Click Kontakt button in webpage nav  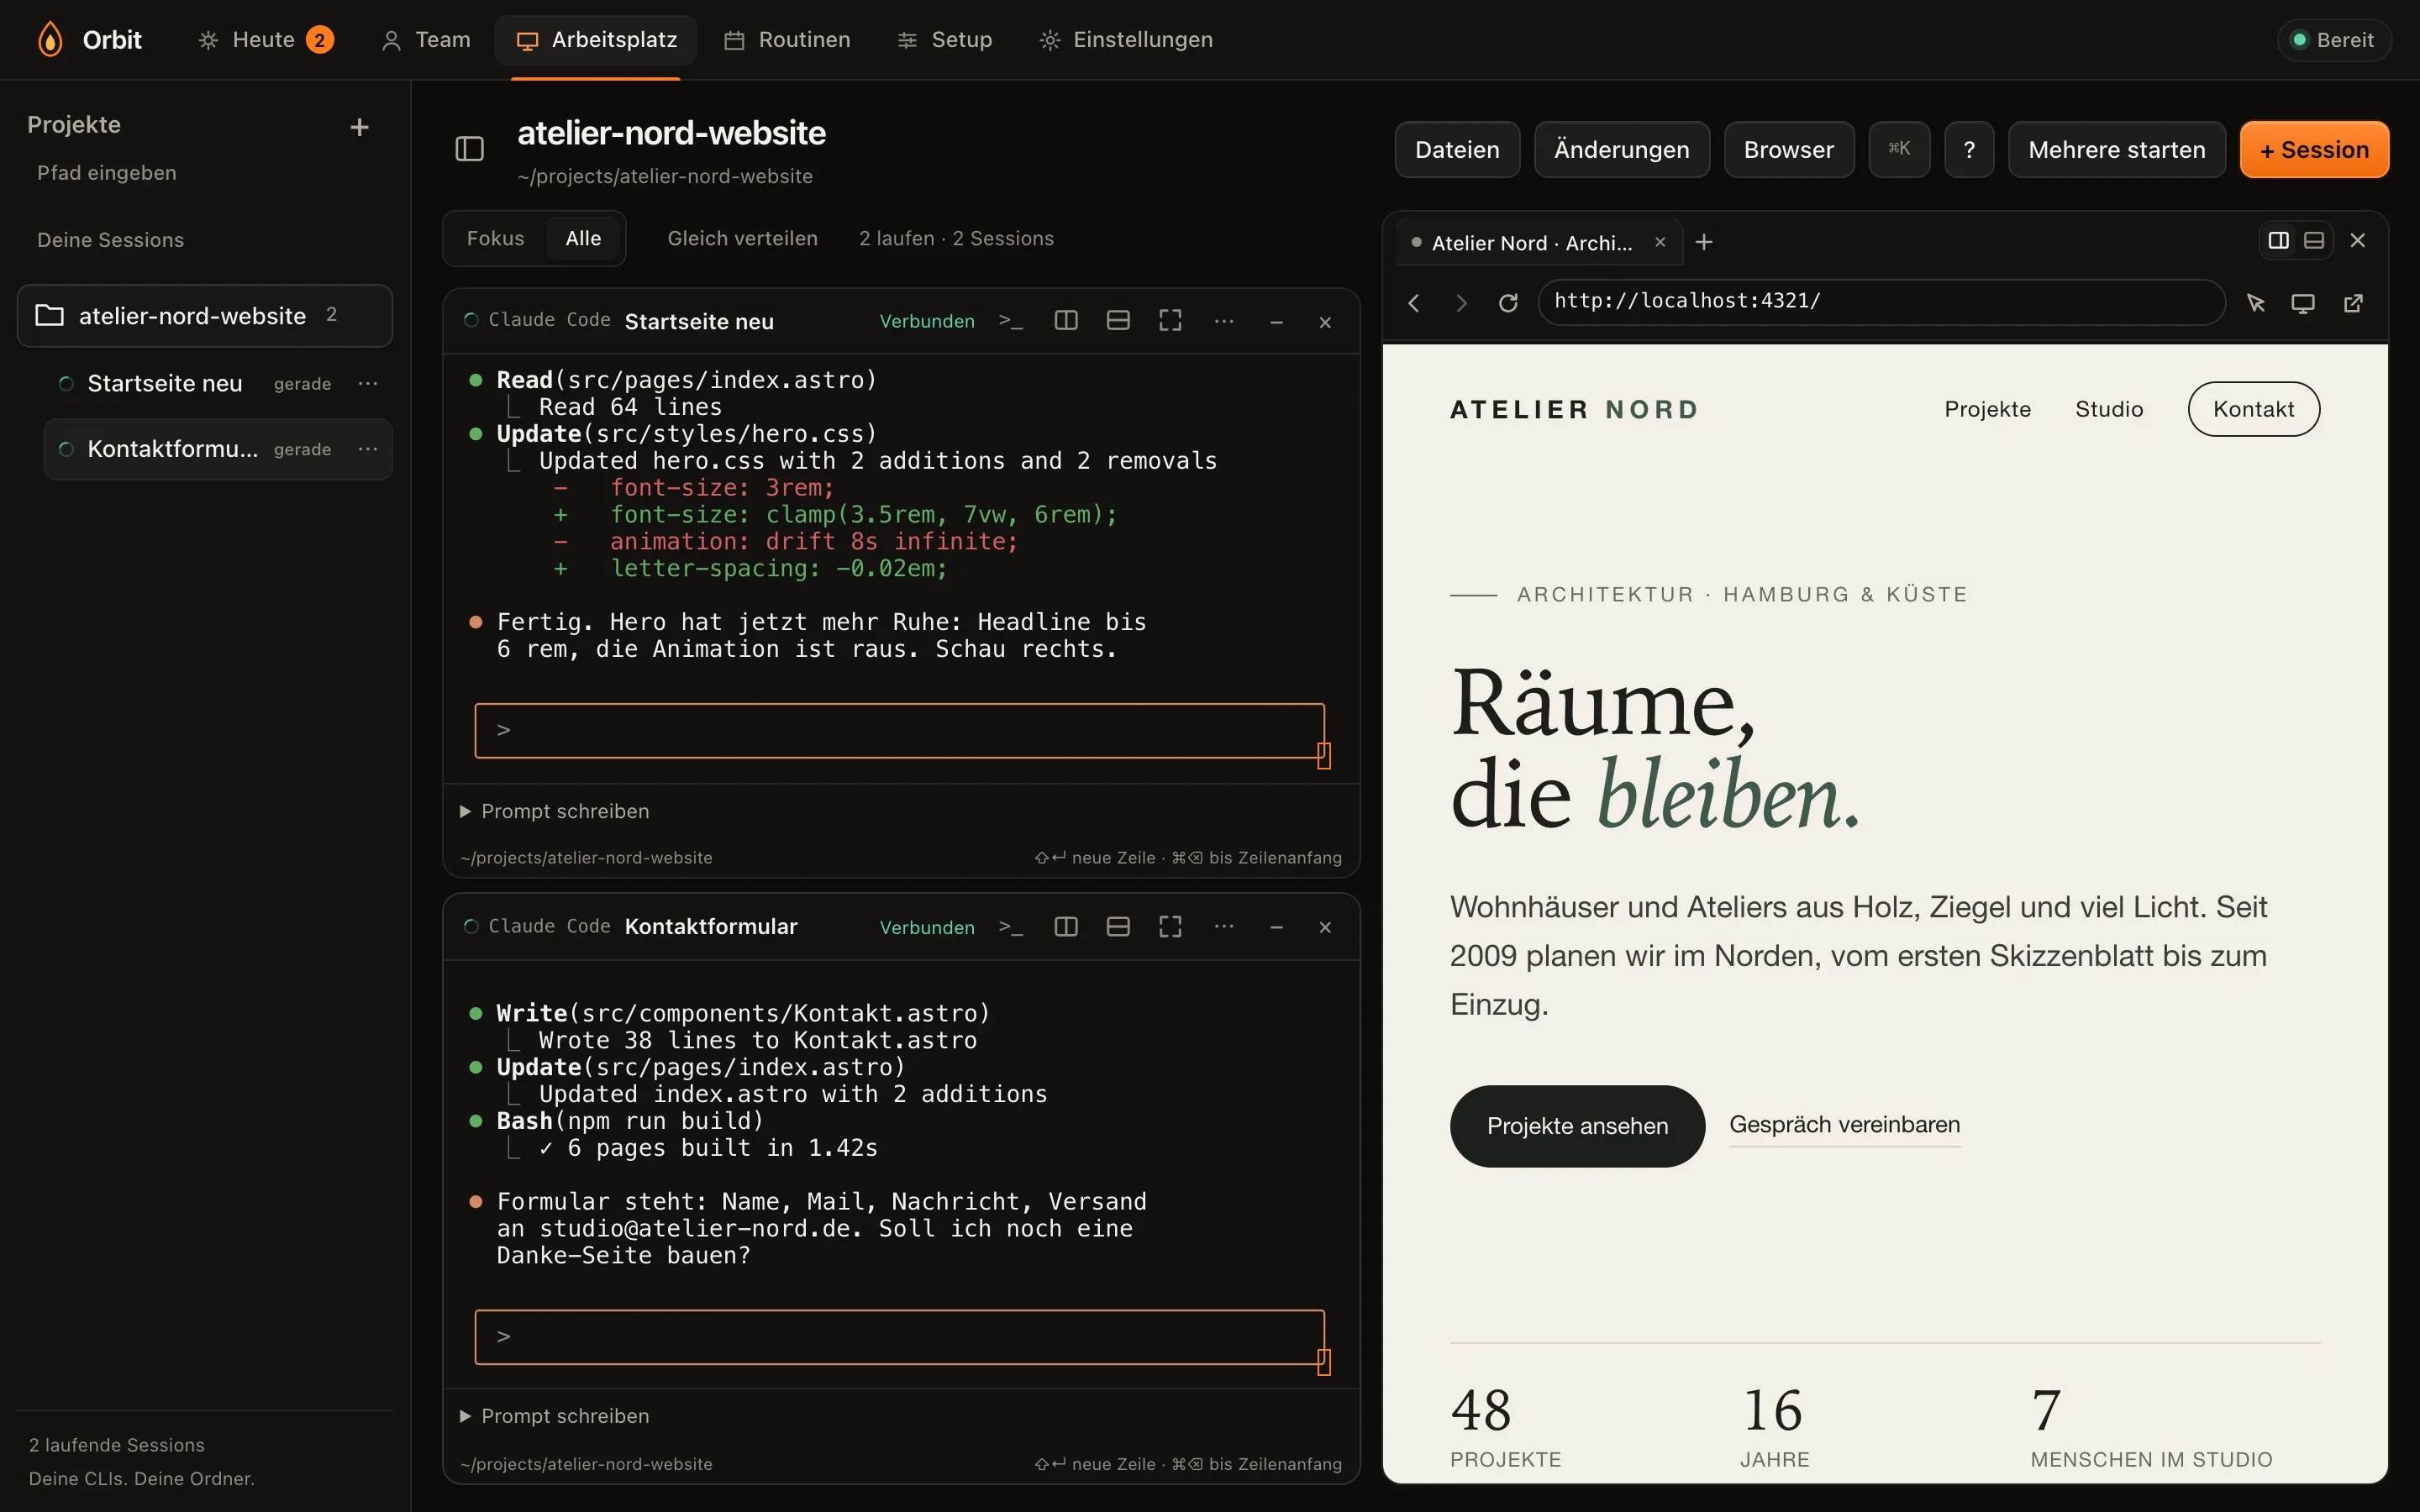tap(2253, 409)
